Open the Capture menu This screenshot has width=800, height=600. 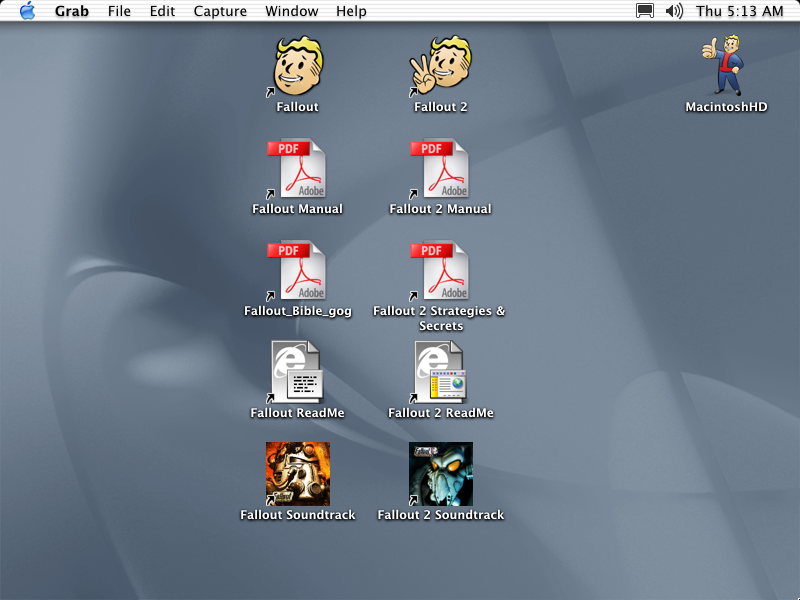pos(220,11)
